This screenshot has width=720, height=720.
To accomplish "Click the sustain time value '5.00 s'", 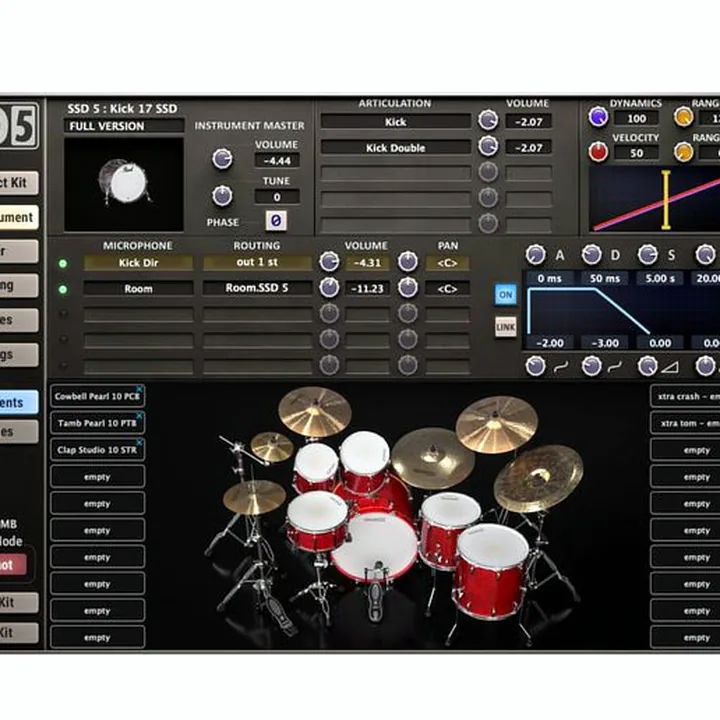I will [660, 278].
